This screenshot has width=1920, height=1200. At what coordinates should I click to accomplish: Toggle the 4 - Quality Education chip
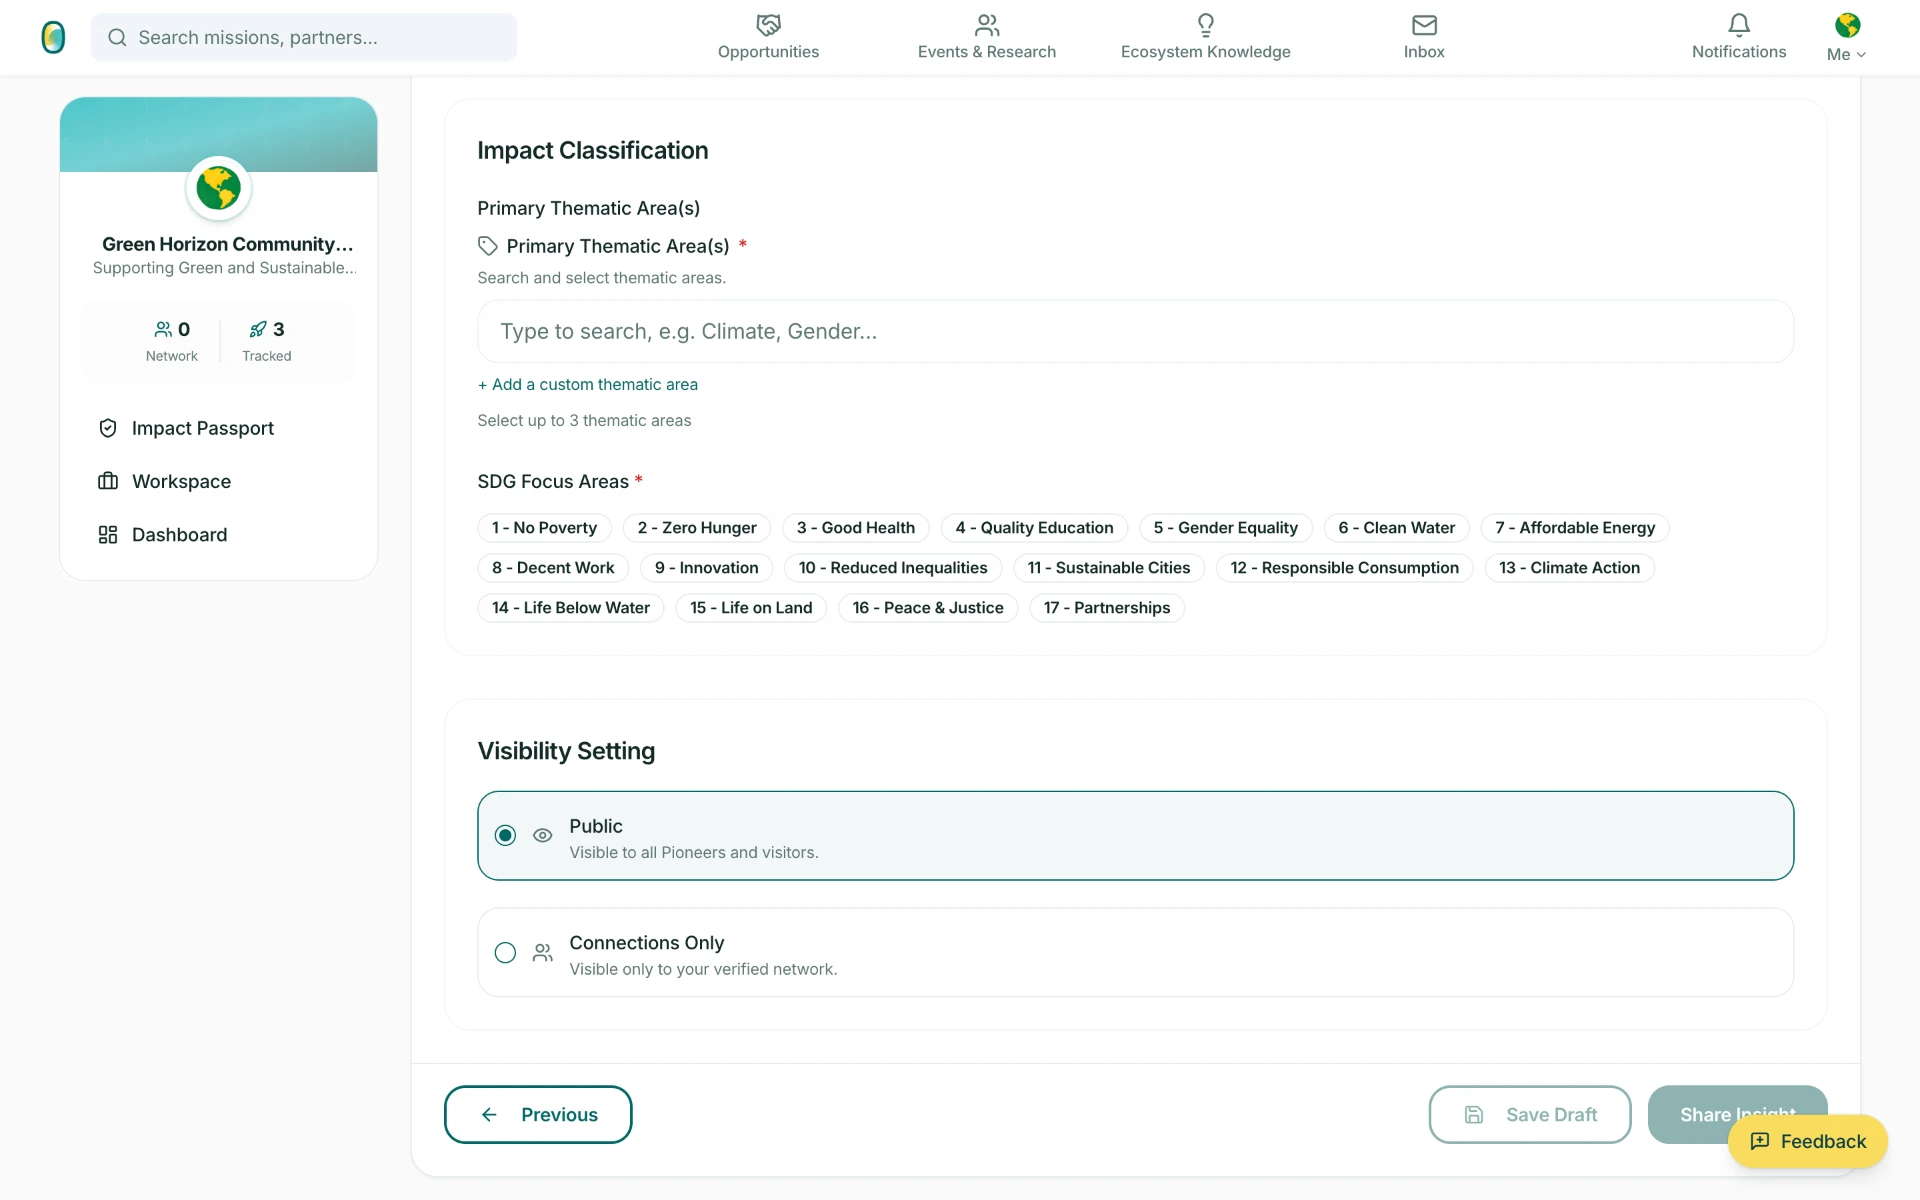pos(1034,528)
